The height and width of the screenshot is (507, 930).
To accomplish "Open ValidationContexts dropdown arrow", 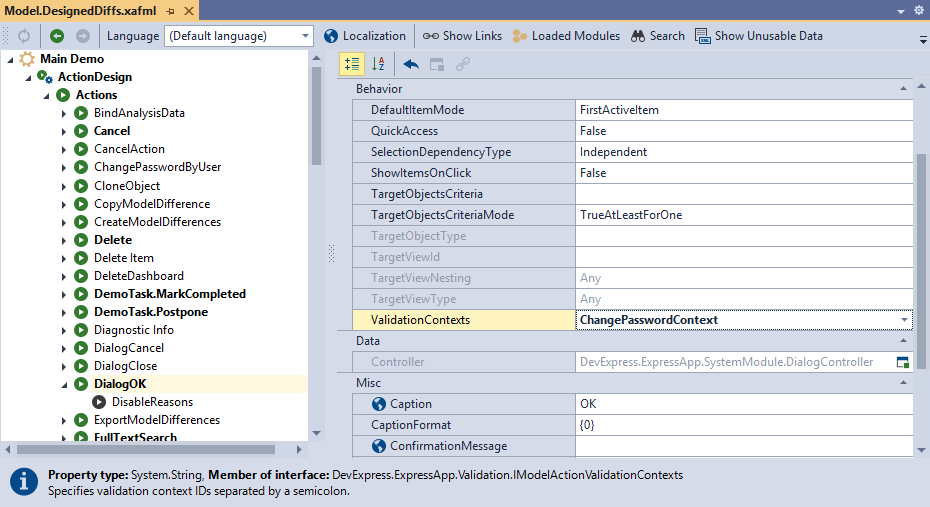I will click(904, 320).
